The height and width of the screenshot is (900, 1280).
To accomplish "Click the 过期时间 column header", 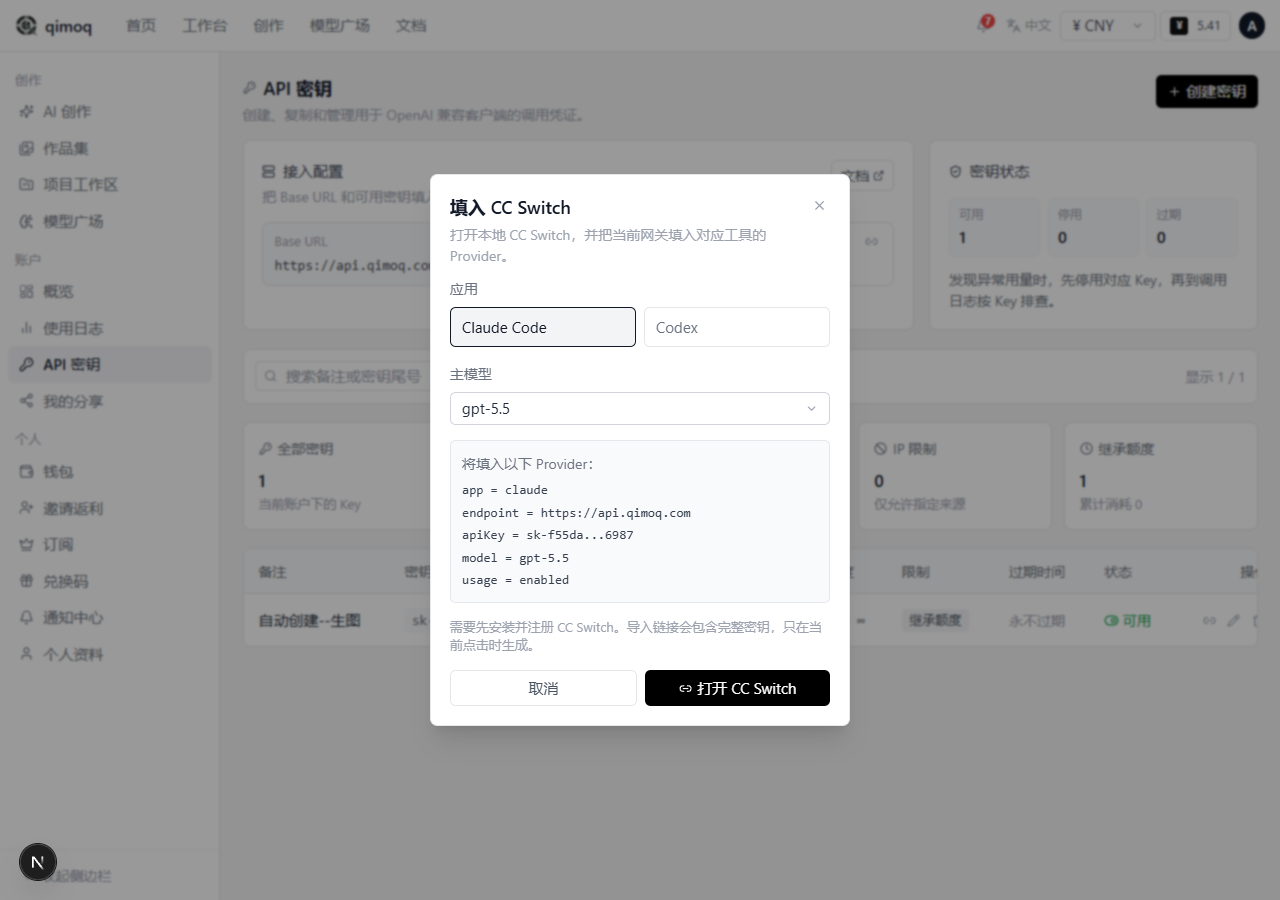I will point(1037,572).
